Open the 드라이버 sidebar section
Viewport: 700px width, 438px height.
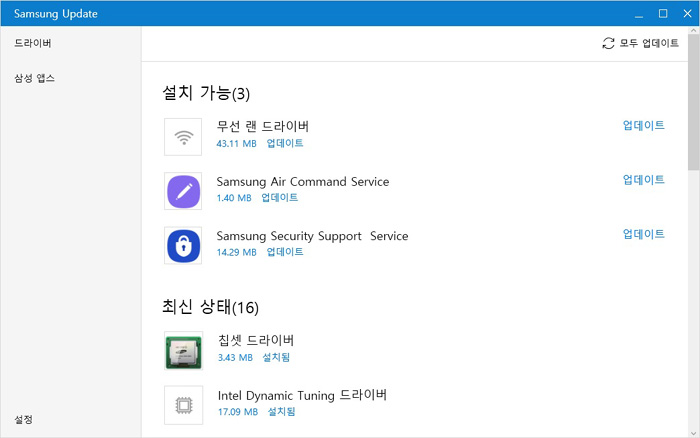pos(33,43)
